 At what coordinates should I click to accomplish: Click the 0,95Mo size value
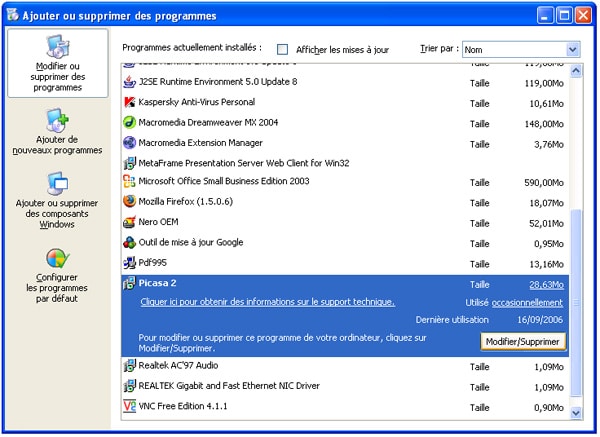click(549, 244)
